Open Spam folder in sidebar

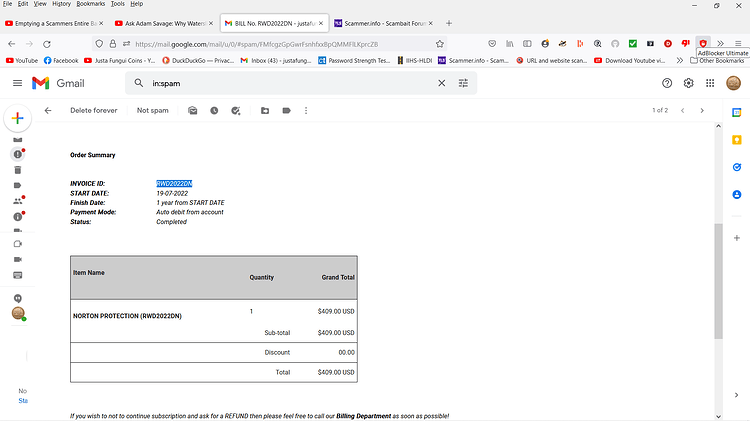pos(18,155)
